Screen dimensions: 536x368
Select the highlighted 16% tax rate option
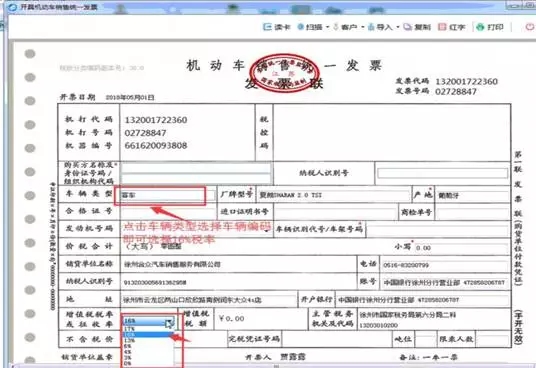click(x=148, y=335)
